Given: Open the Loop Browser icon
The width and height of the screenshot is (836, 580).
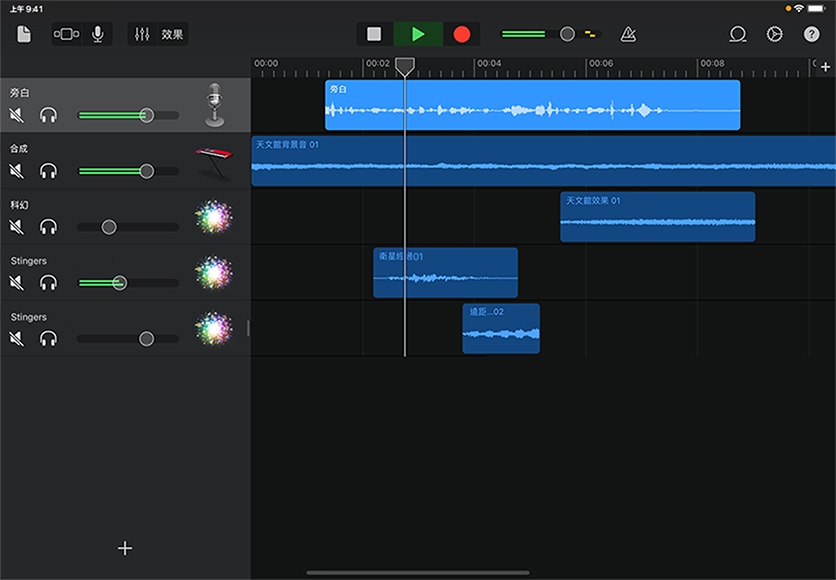Looking at the screenshot, I should 738,34.
